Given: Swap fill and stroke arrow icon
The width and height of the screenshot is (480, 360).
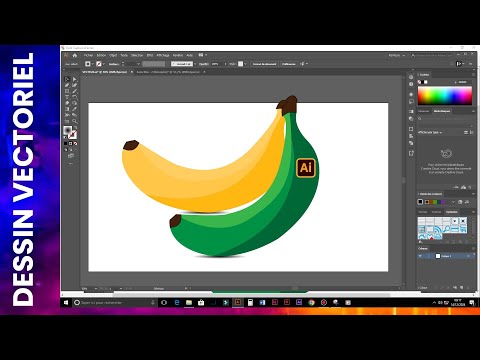Looking at the screenshot, I should click(76, 128).
